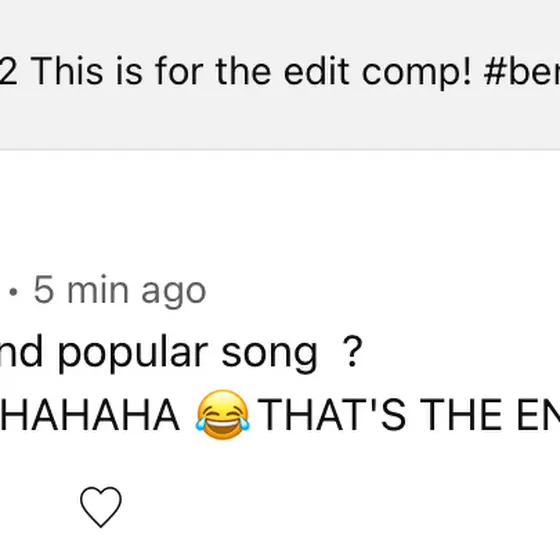Click the word "This" in the caption
The width and height of the screenshot is (560, 560).
(x=67, y=71)
